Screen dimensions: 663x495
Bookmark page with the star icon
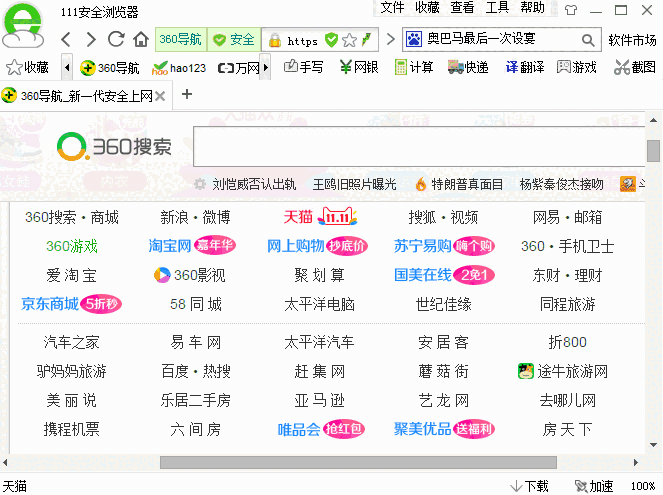pyautogui.click(x=349, y=41)
